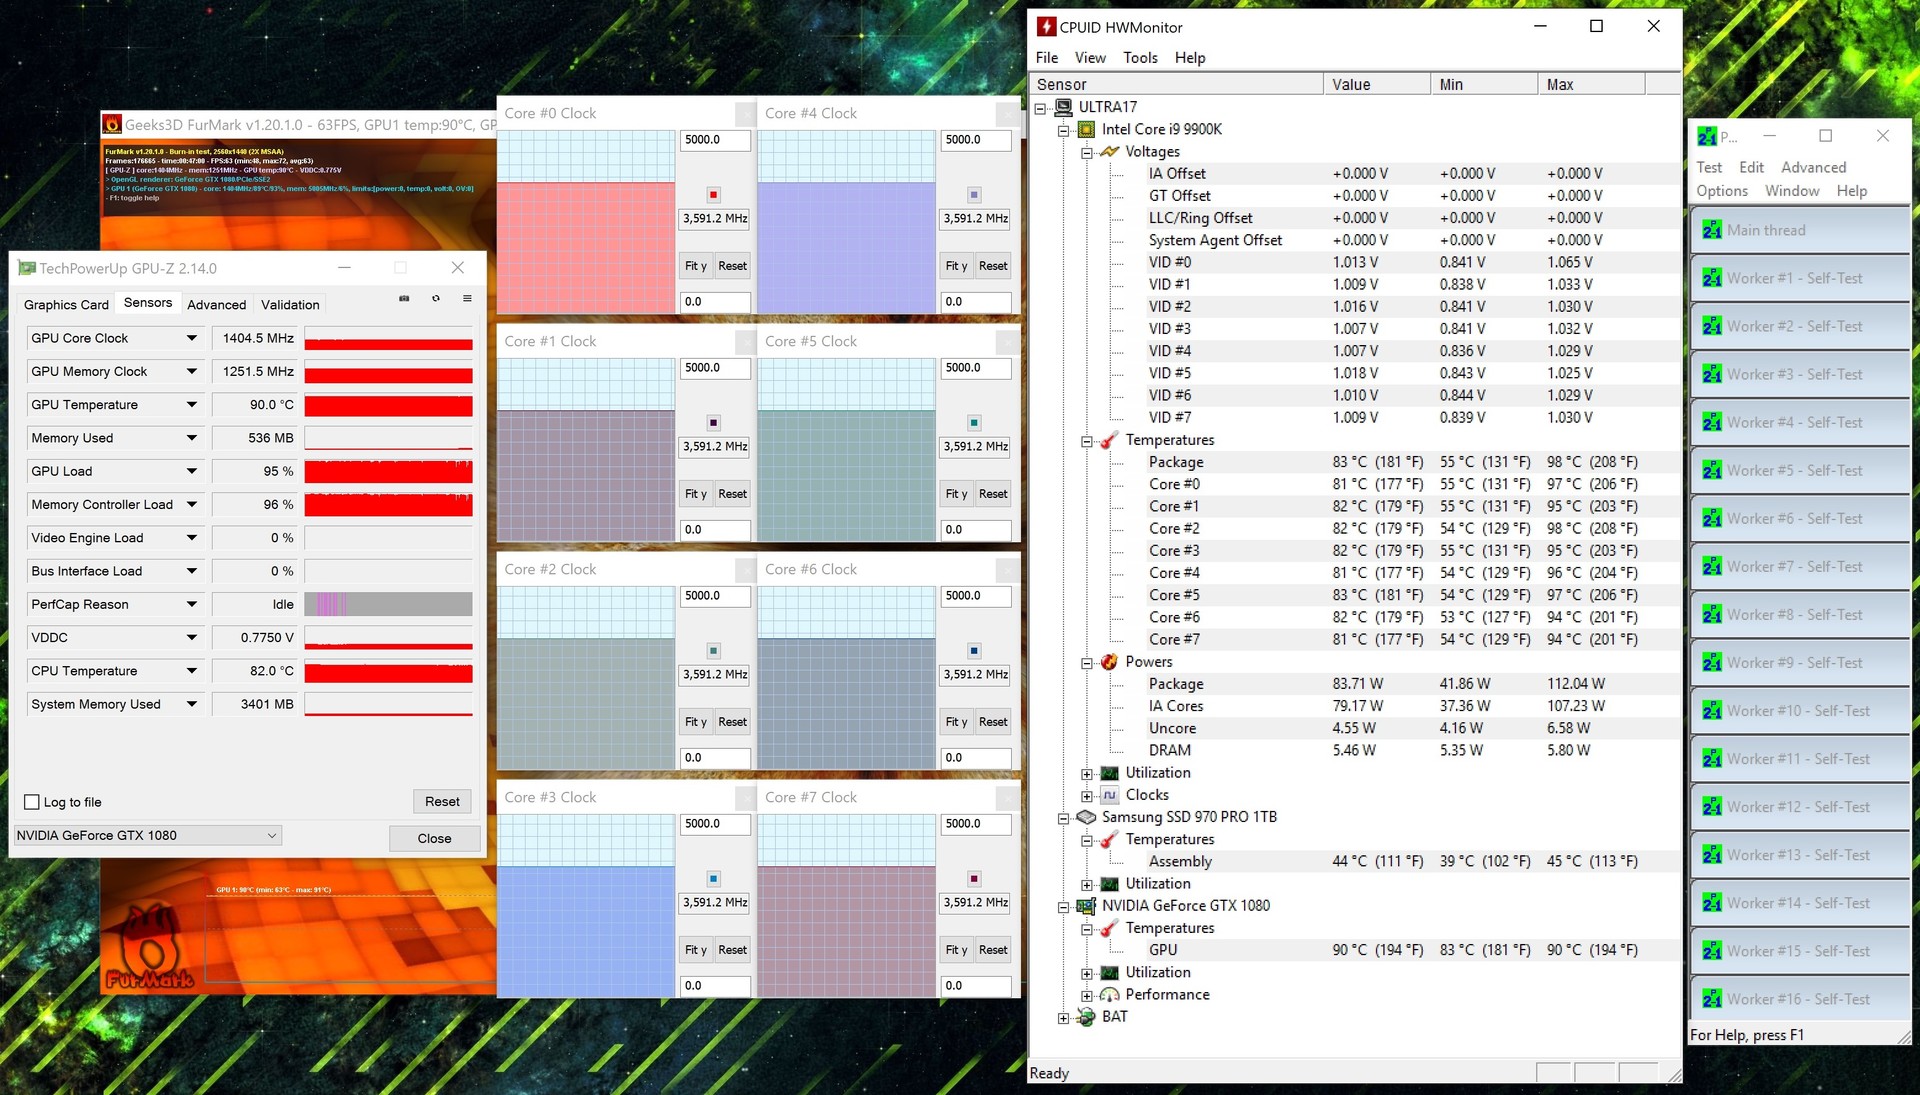Click the GPU-Z screenshot camera icon

(404, 298)
